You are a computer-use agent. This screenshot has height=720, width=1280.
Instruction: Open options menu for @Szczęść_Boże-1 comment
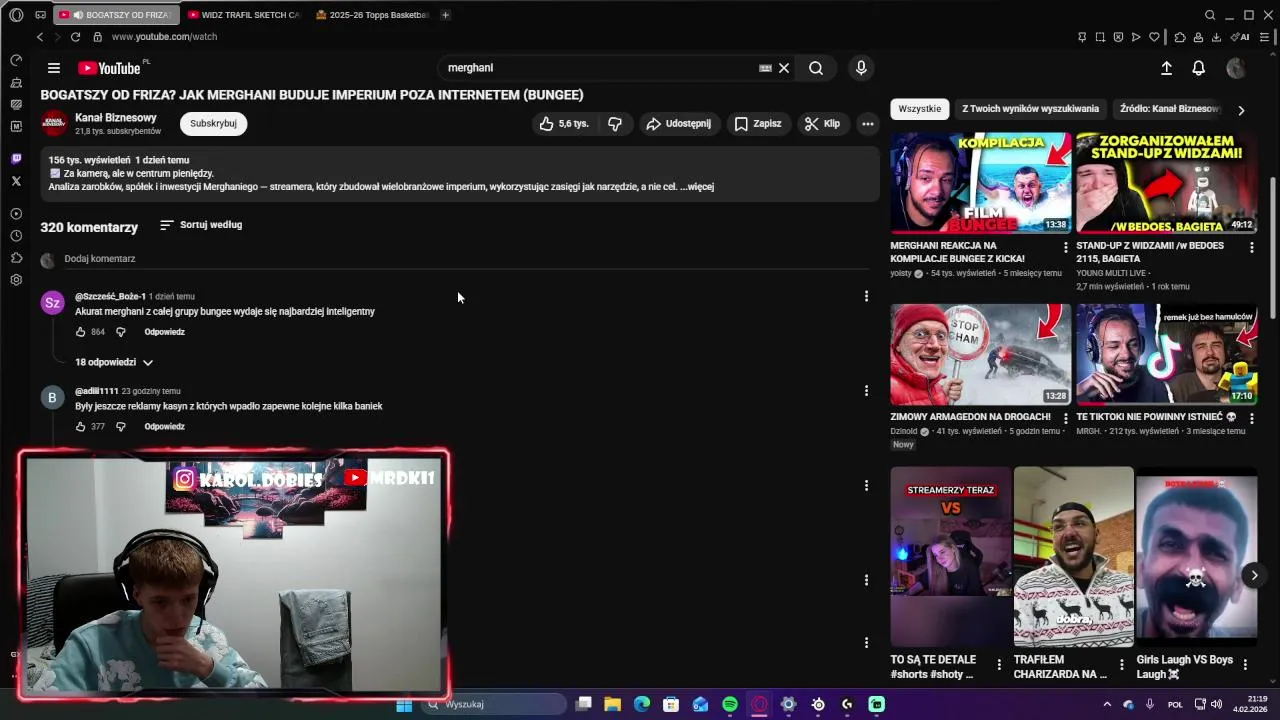[866, 296]
